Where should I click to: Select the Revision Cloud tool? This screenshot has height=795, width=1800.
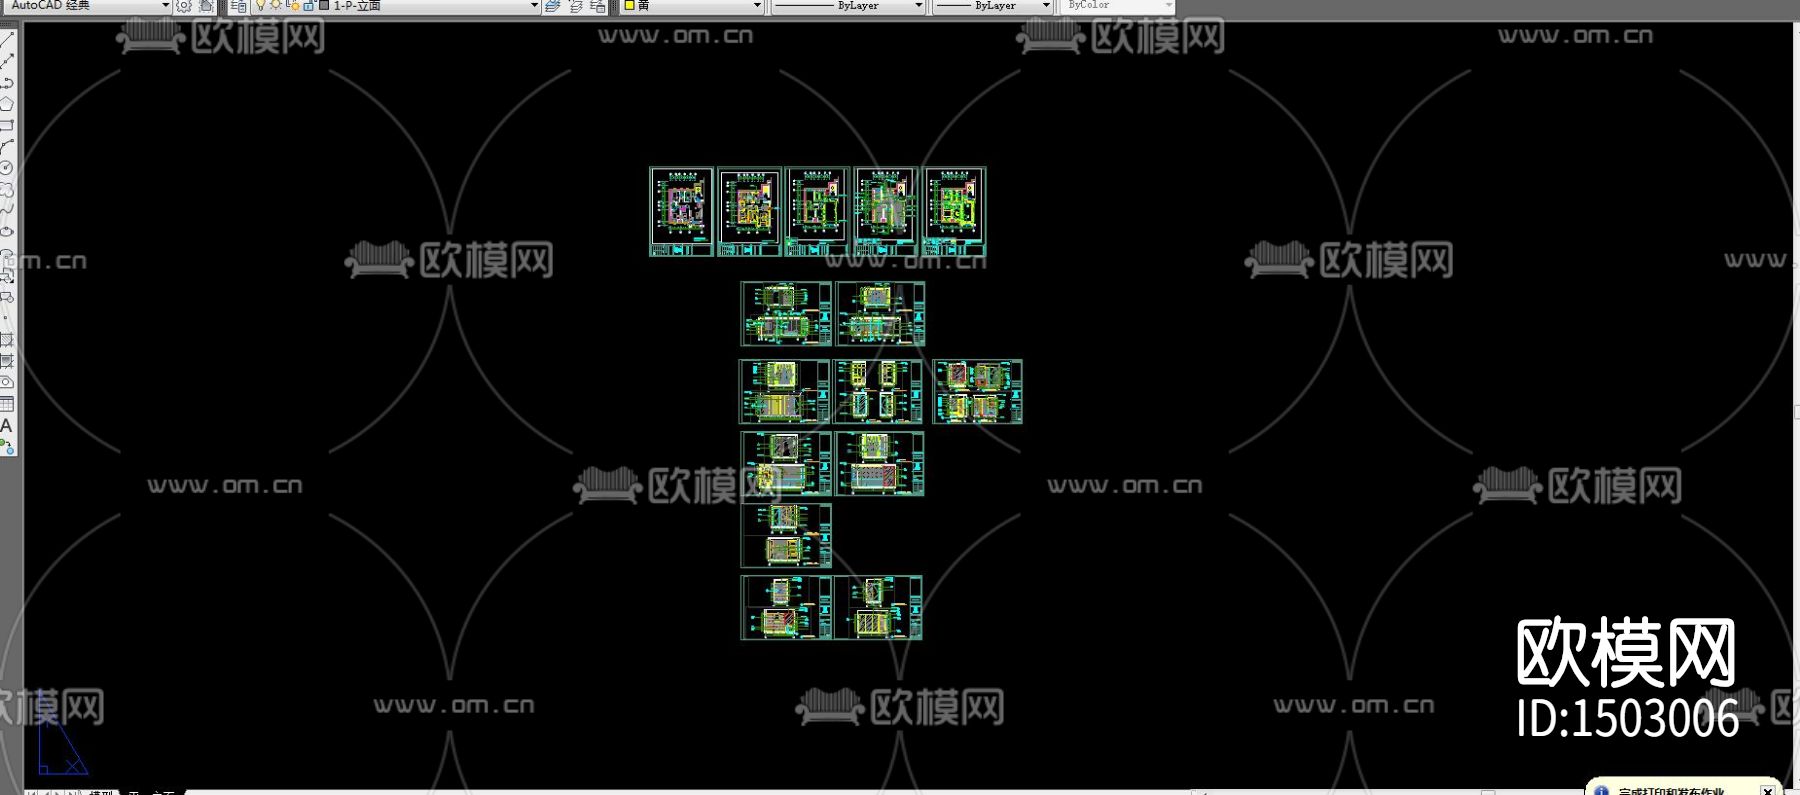pyautogui.click(x=7, y=189)
